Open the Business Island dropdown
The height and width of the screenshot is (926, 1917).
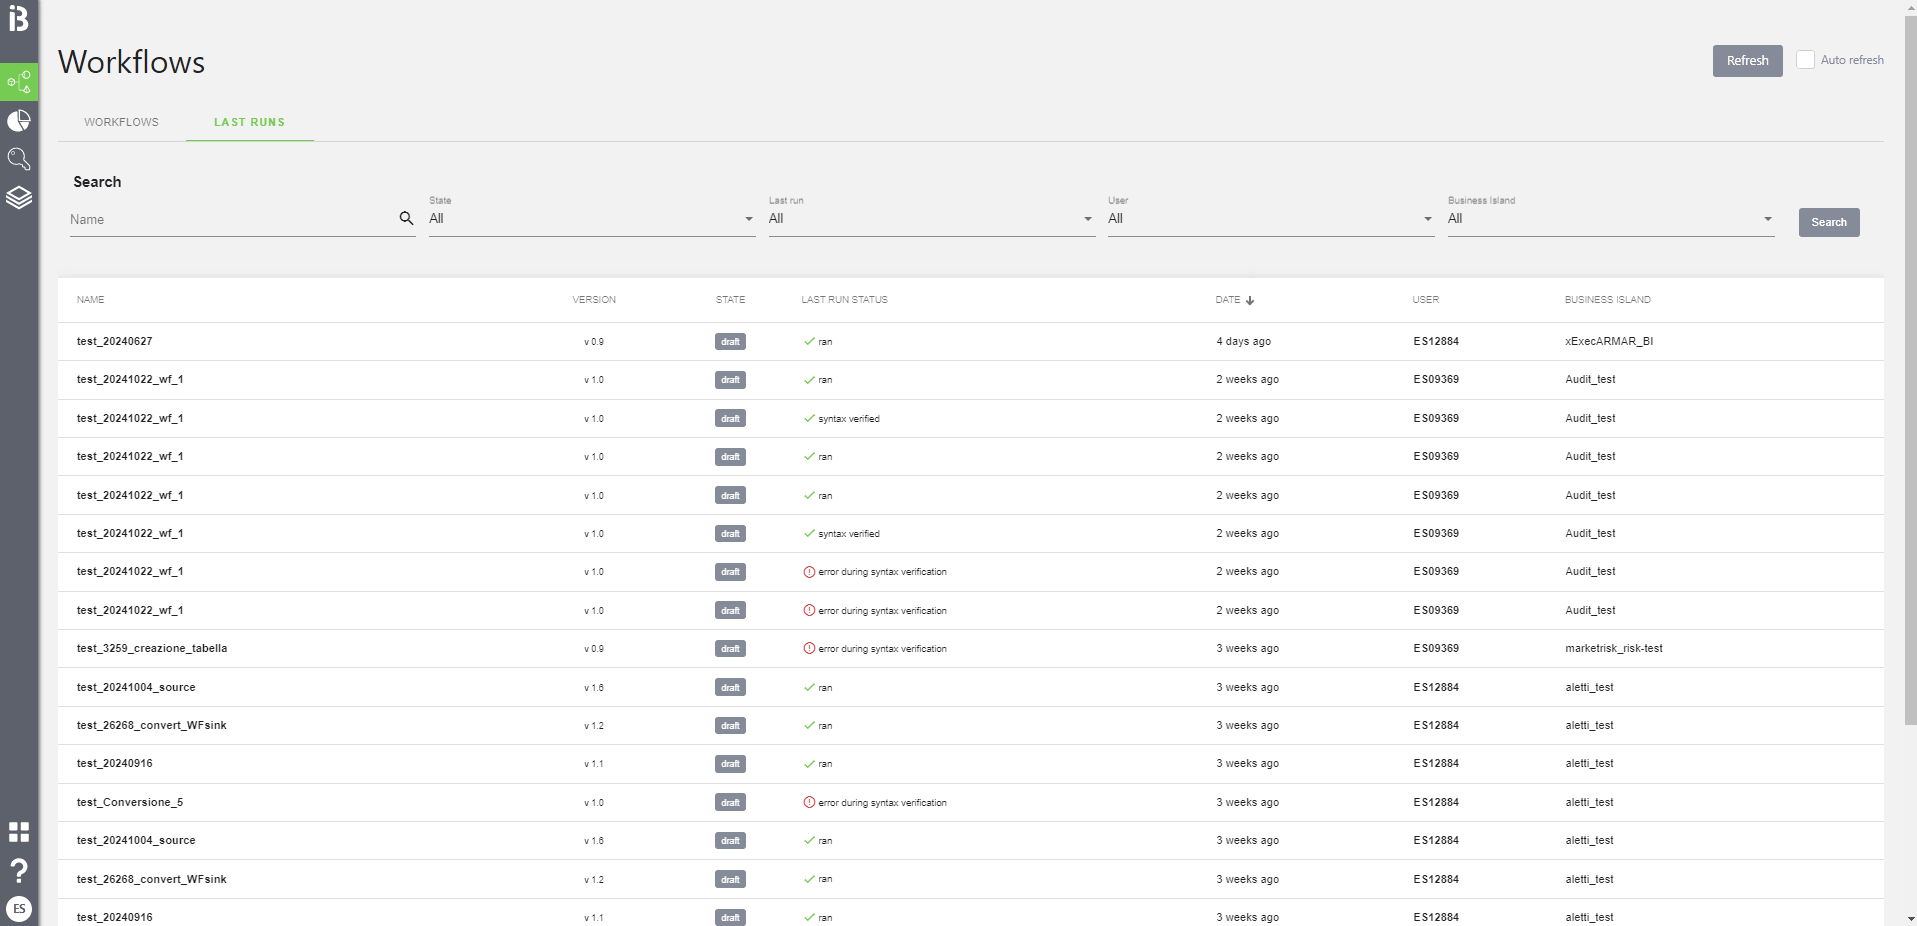tap(1610, 219)
